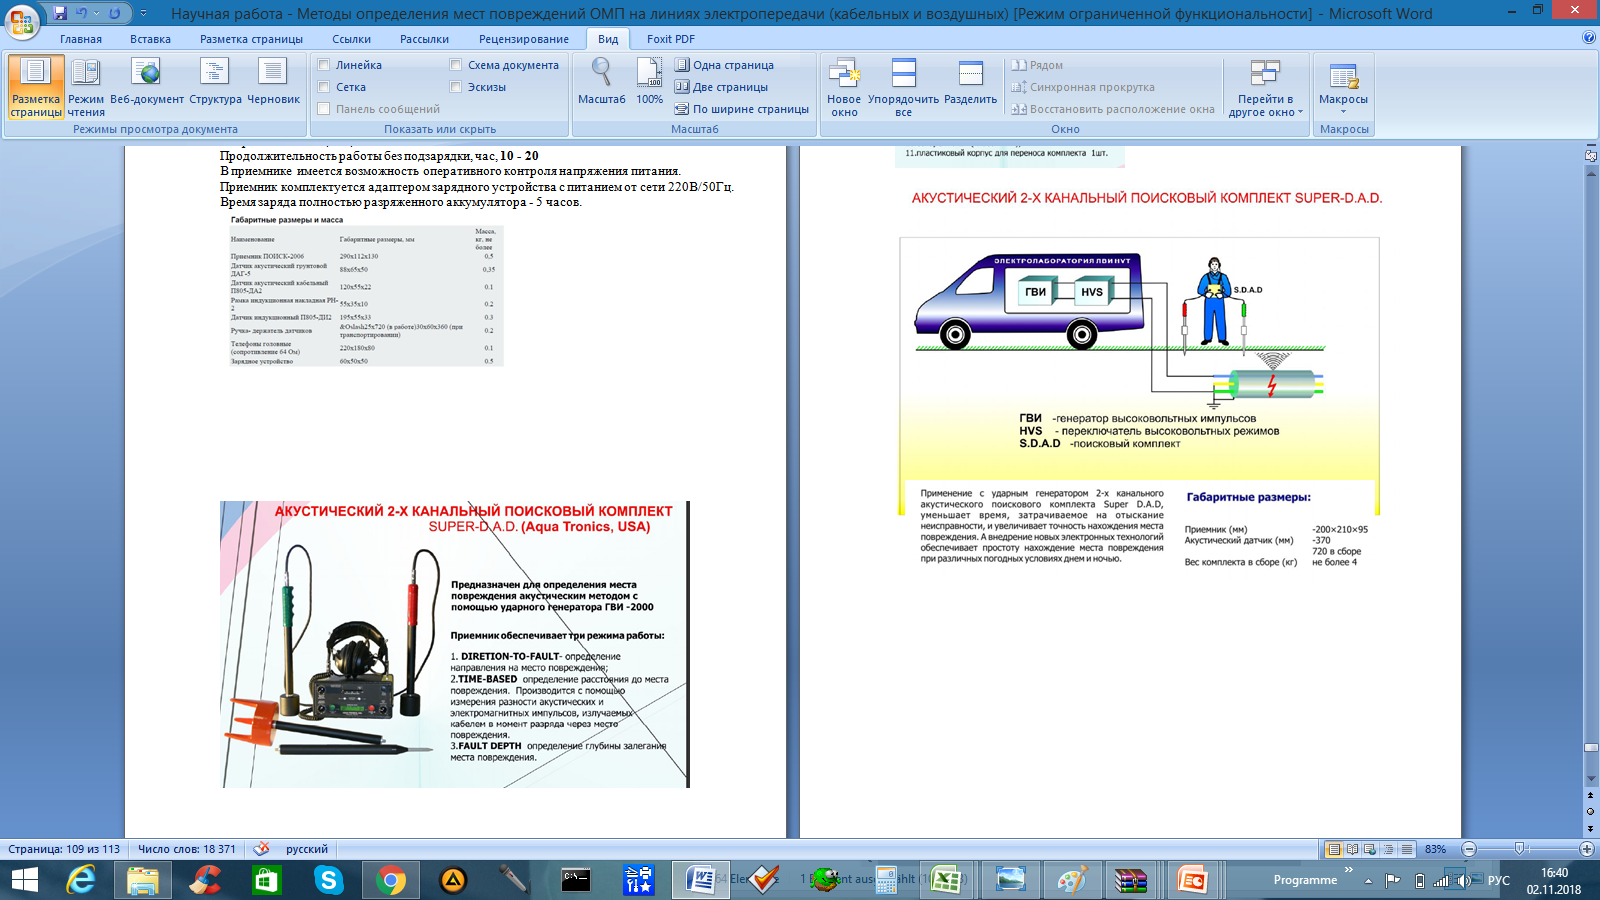The width and height of the screenshot is (1600, 900).
Task: Open the Масштаб zoom dialog
Action: [602, 81]
